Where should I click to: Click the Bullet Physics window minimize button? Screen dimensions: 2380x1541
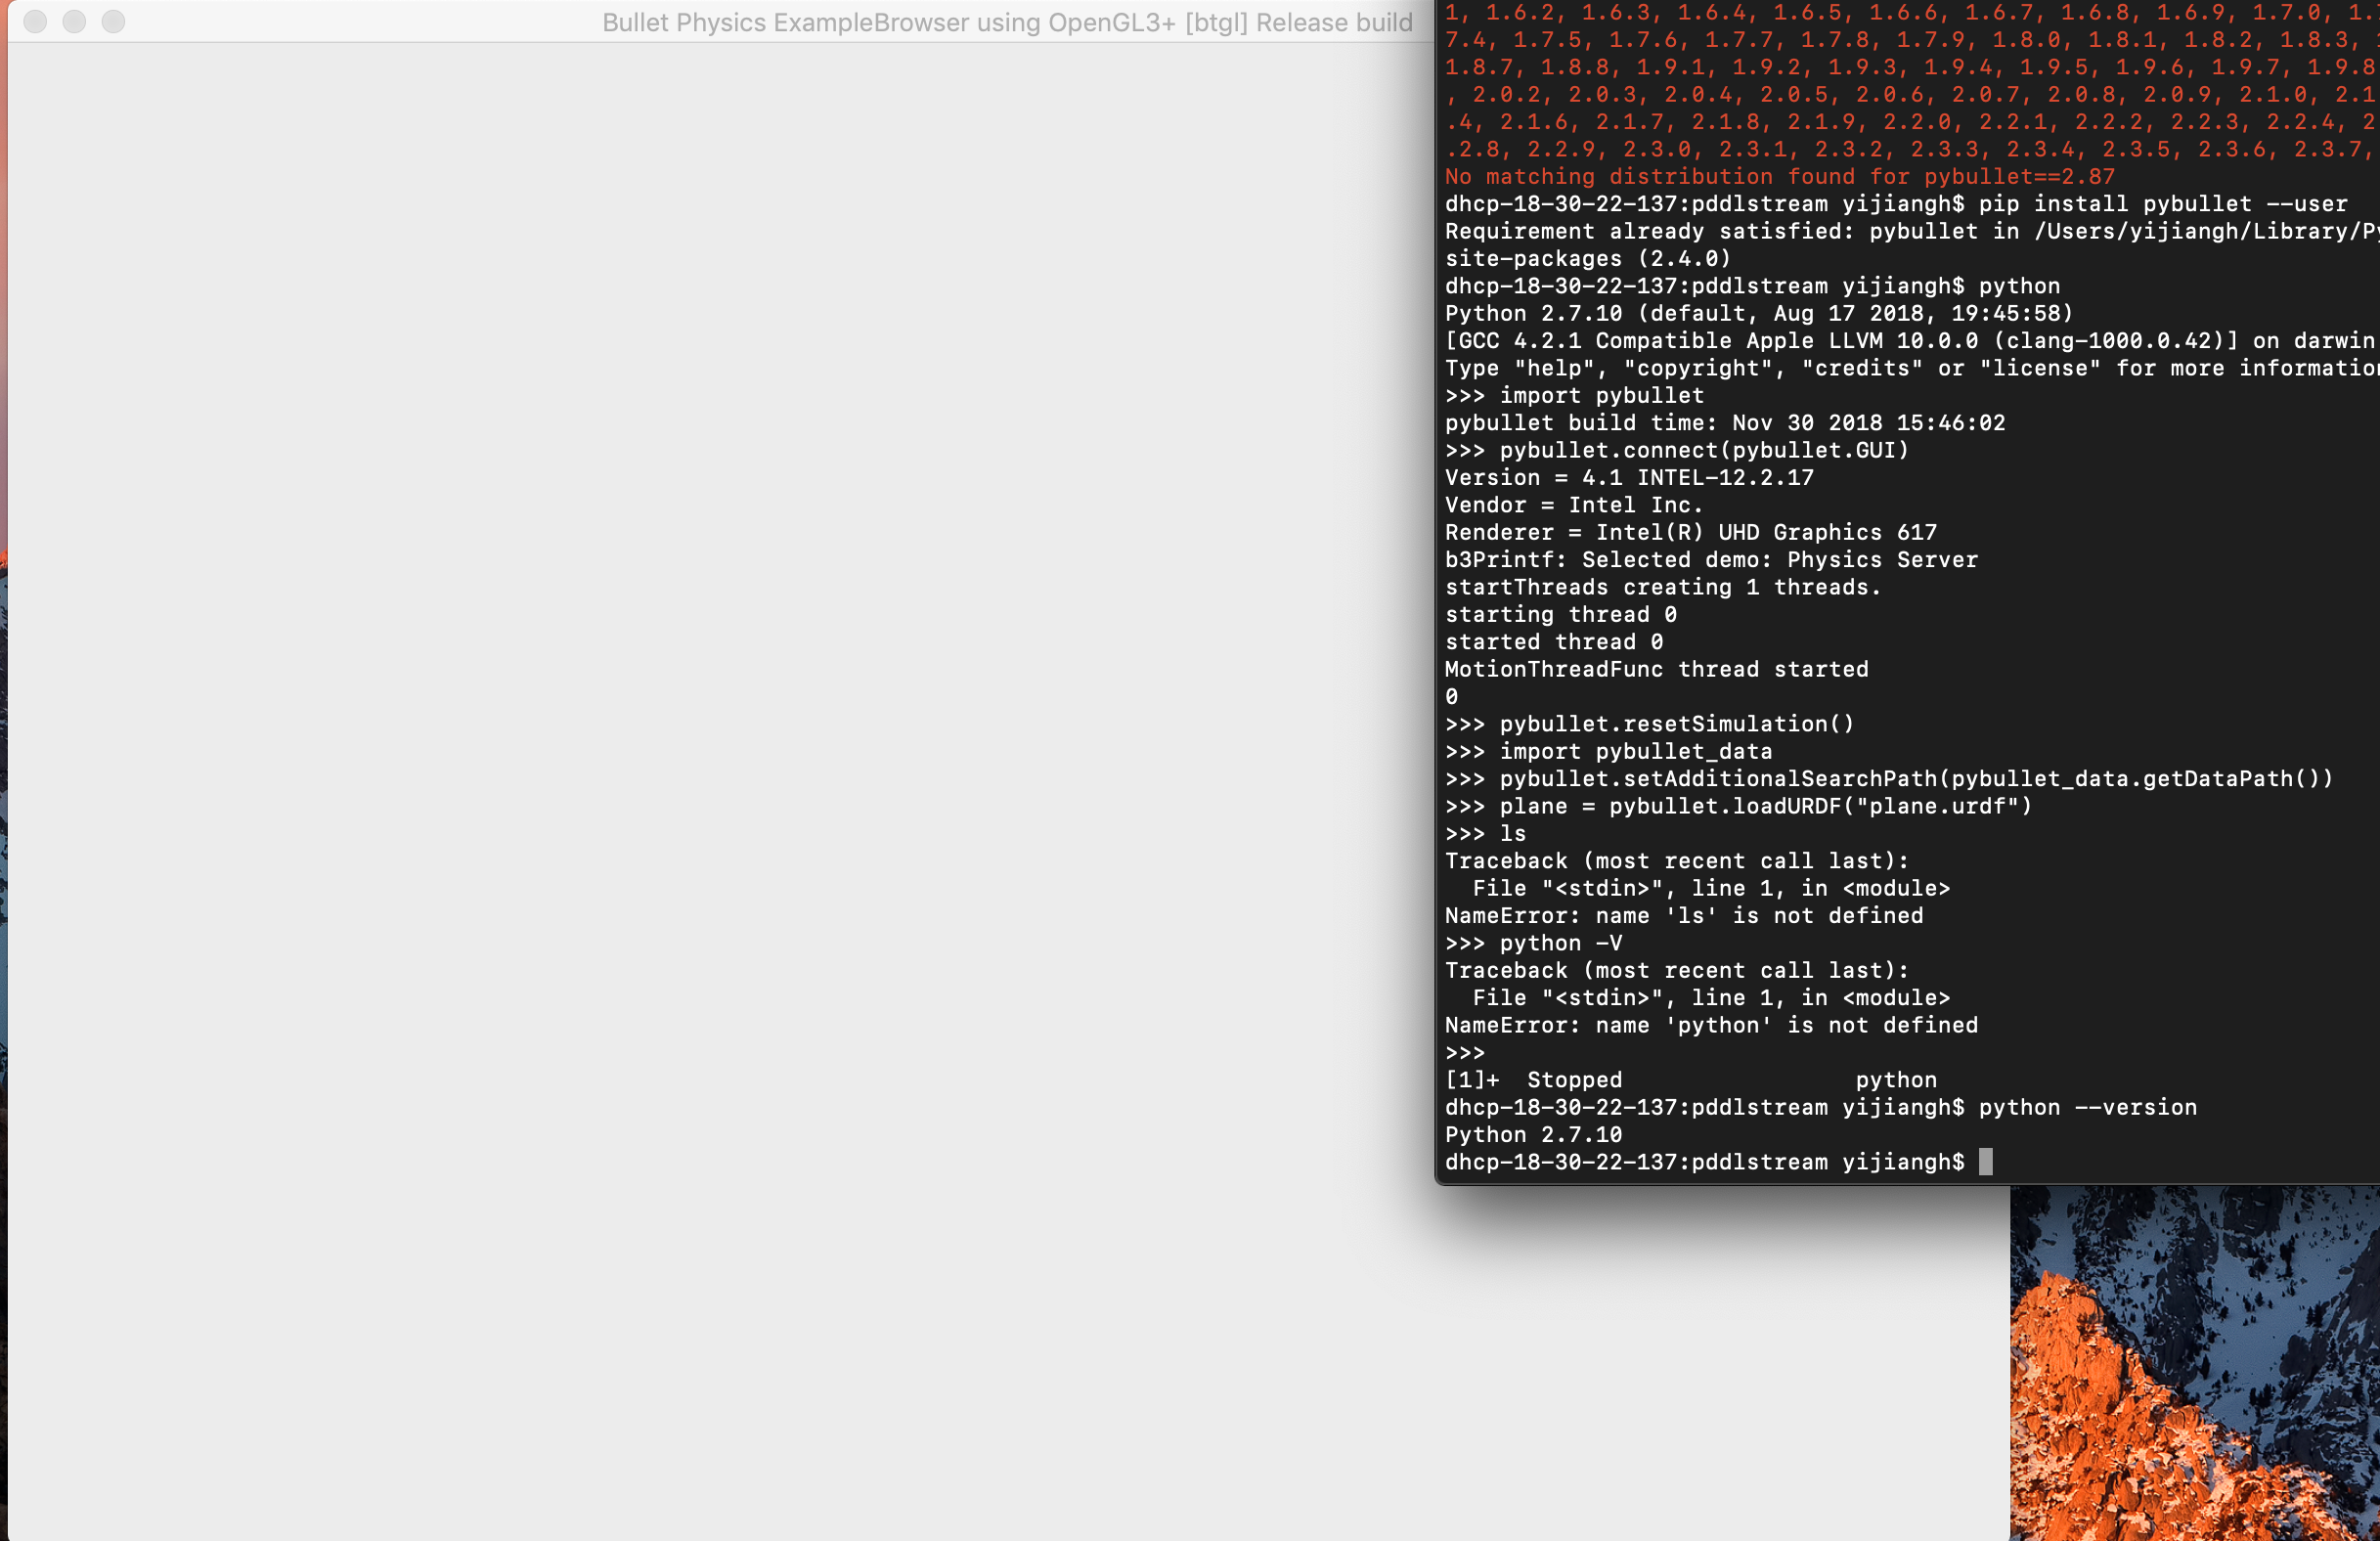(x=74, y=22)
